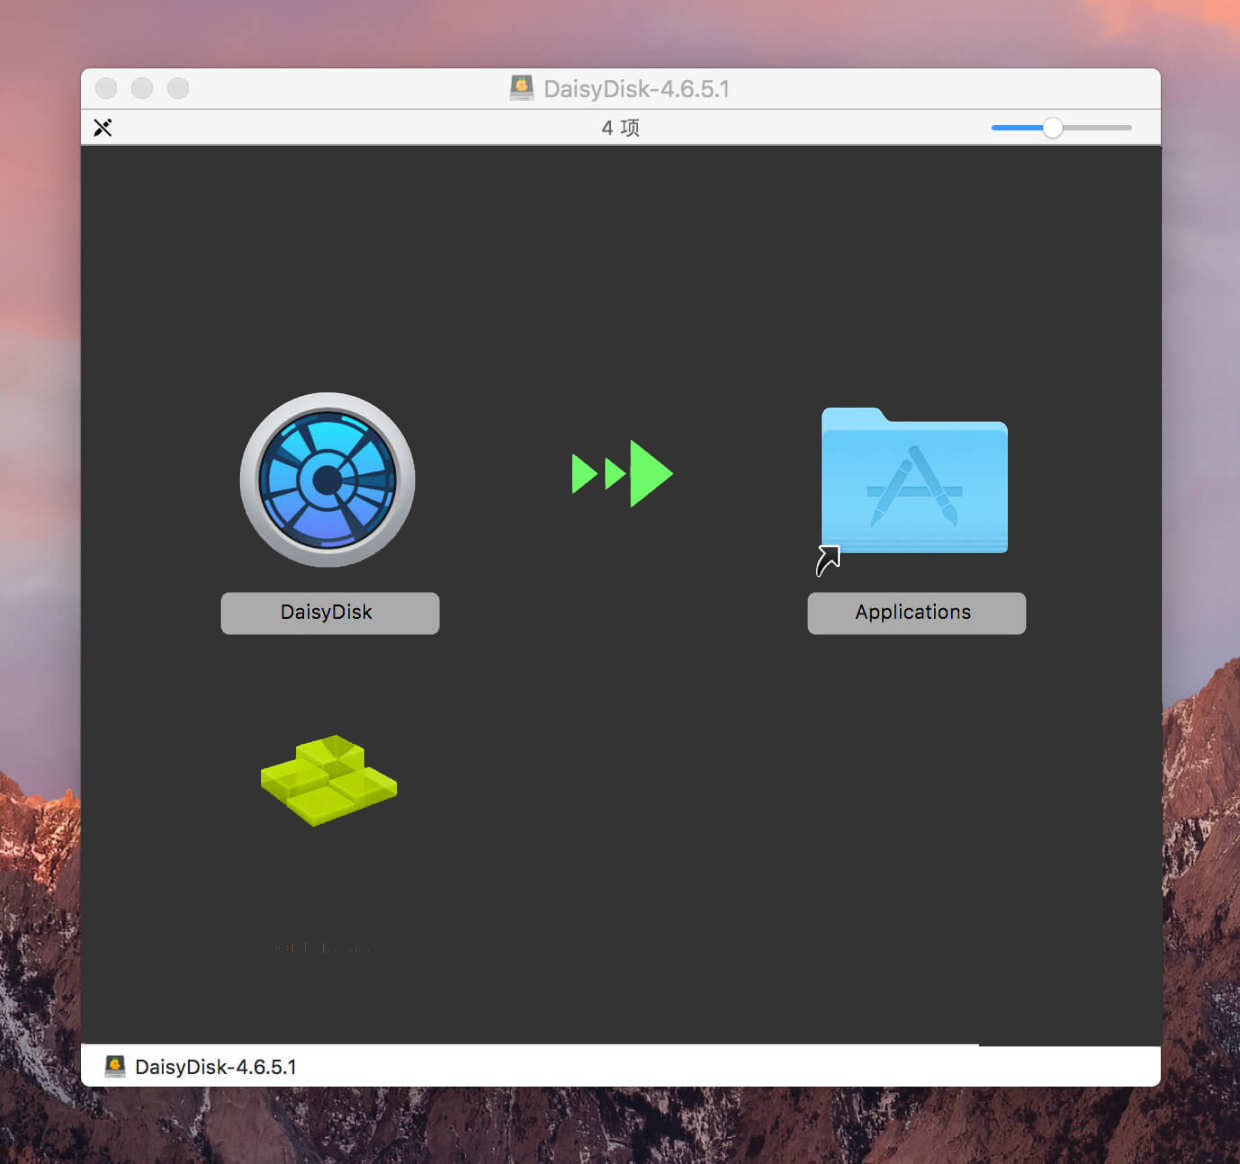Viewport: 1240px width, 1164px height.
Task: Close the DaisyDisk-4.6.5.1 window
Action: [106, 88]
